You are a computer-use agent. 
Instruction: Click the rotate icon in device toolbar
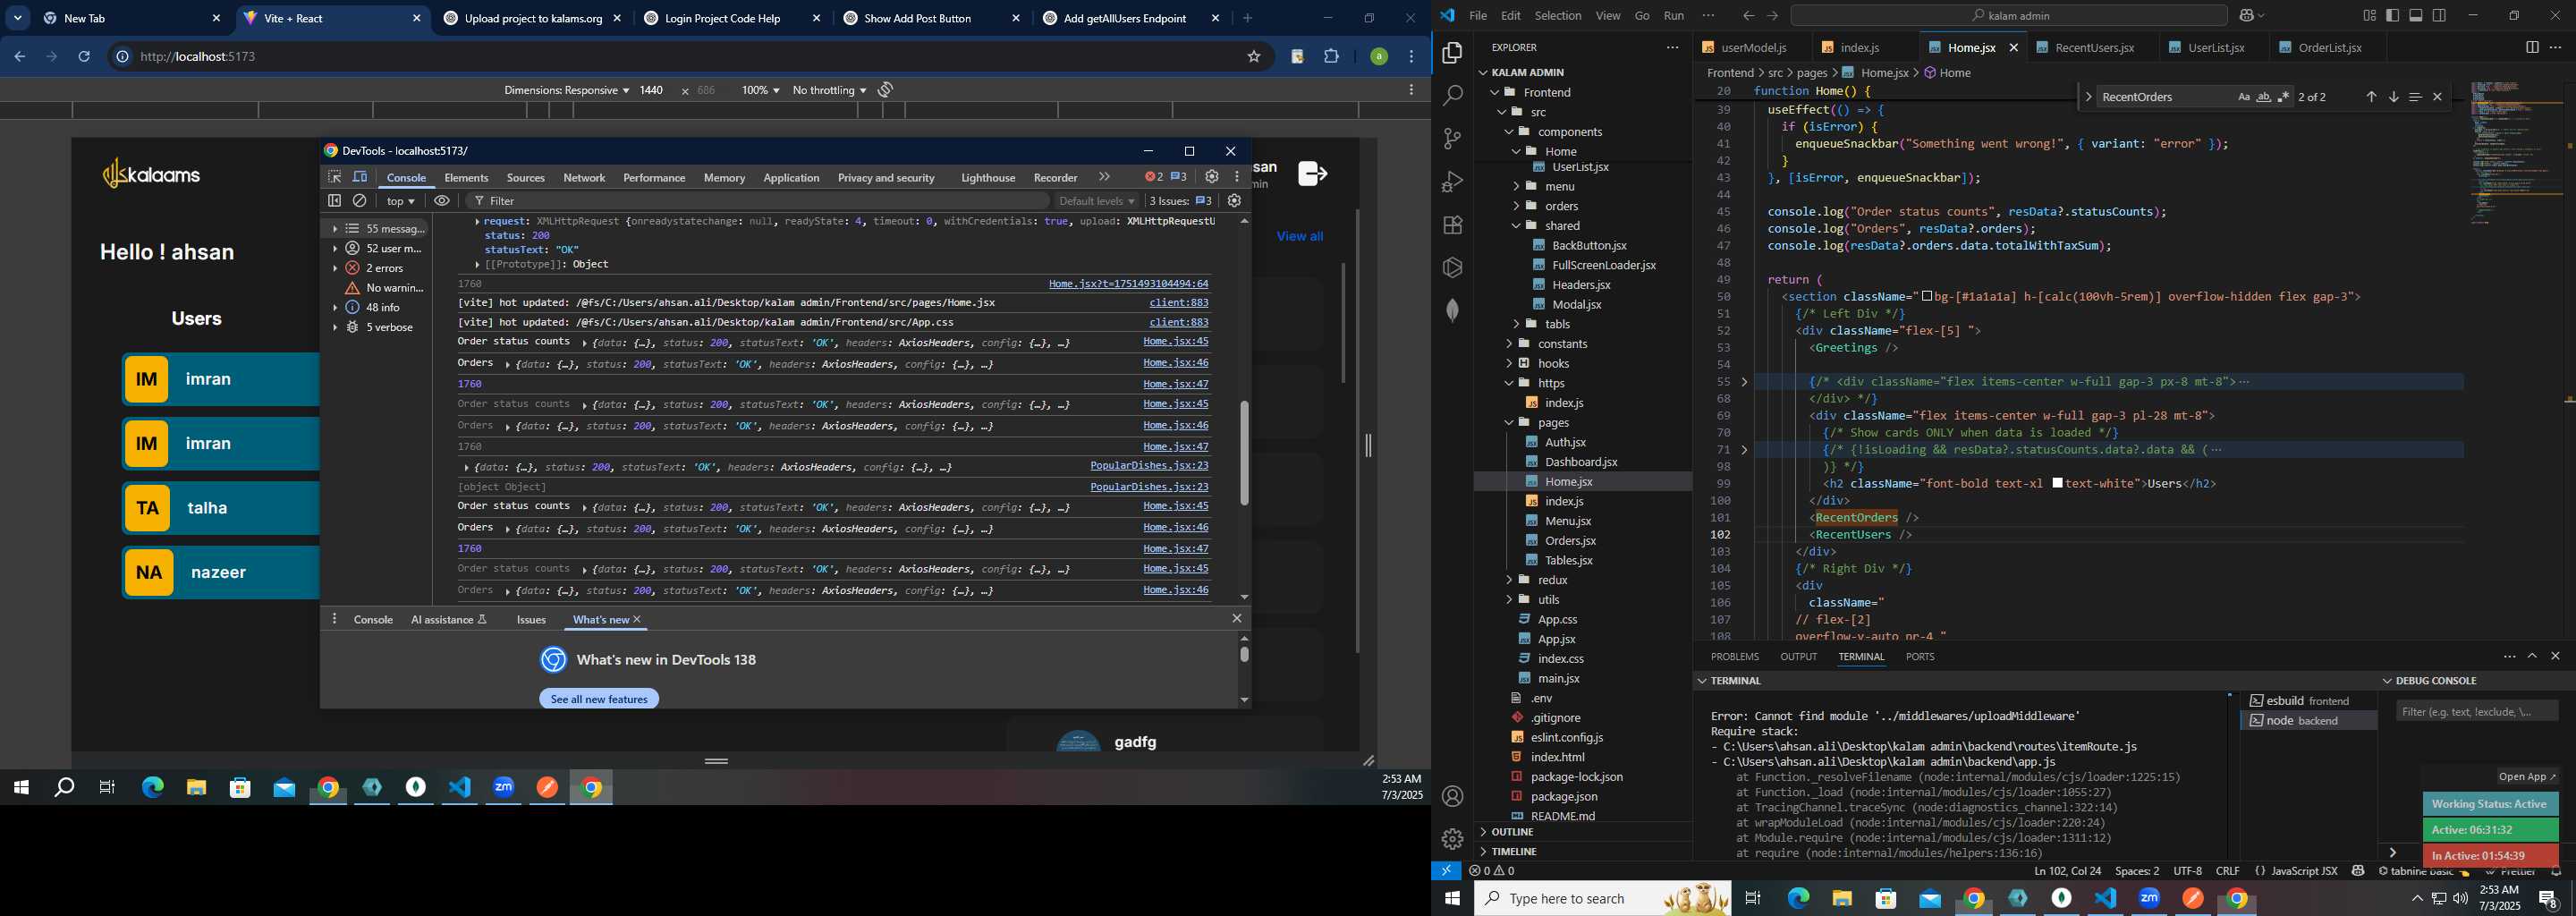click(885, 90)
